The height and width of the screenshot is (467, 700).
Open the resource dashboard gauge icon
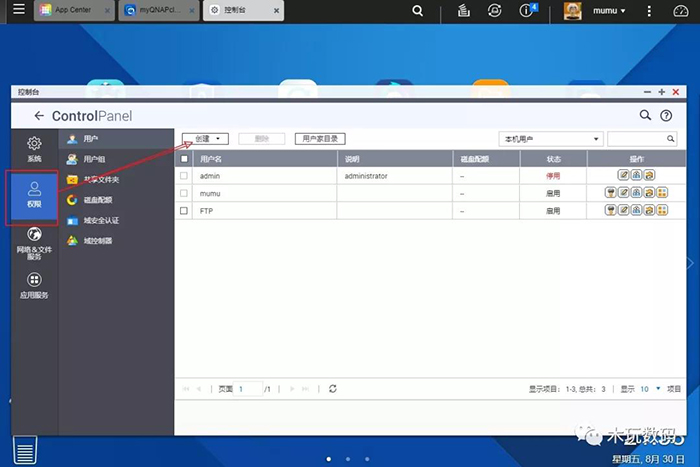pyautogui.click(x=680, y=11)
